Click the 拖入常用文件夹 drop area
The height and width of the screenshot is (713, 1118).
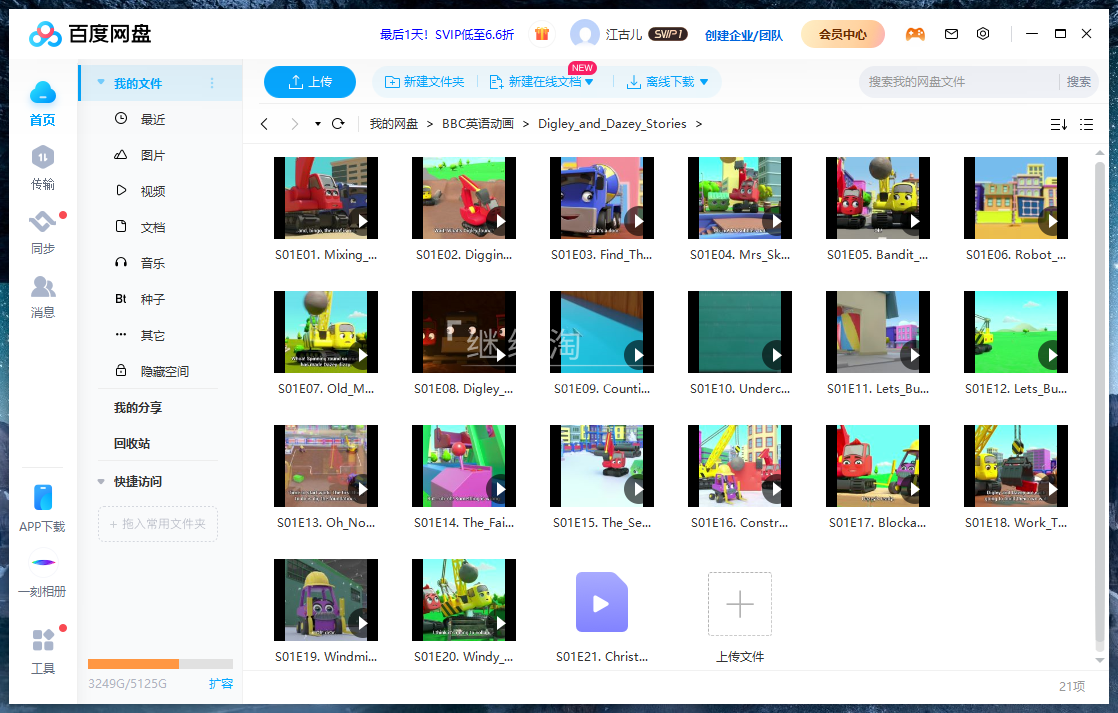pyautogui.click(x=158, y=524)
